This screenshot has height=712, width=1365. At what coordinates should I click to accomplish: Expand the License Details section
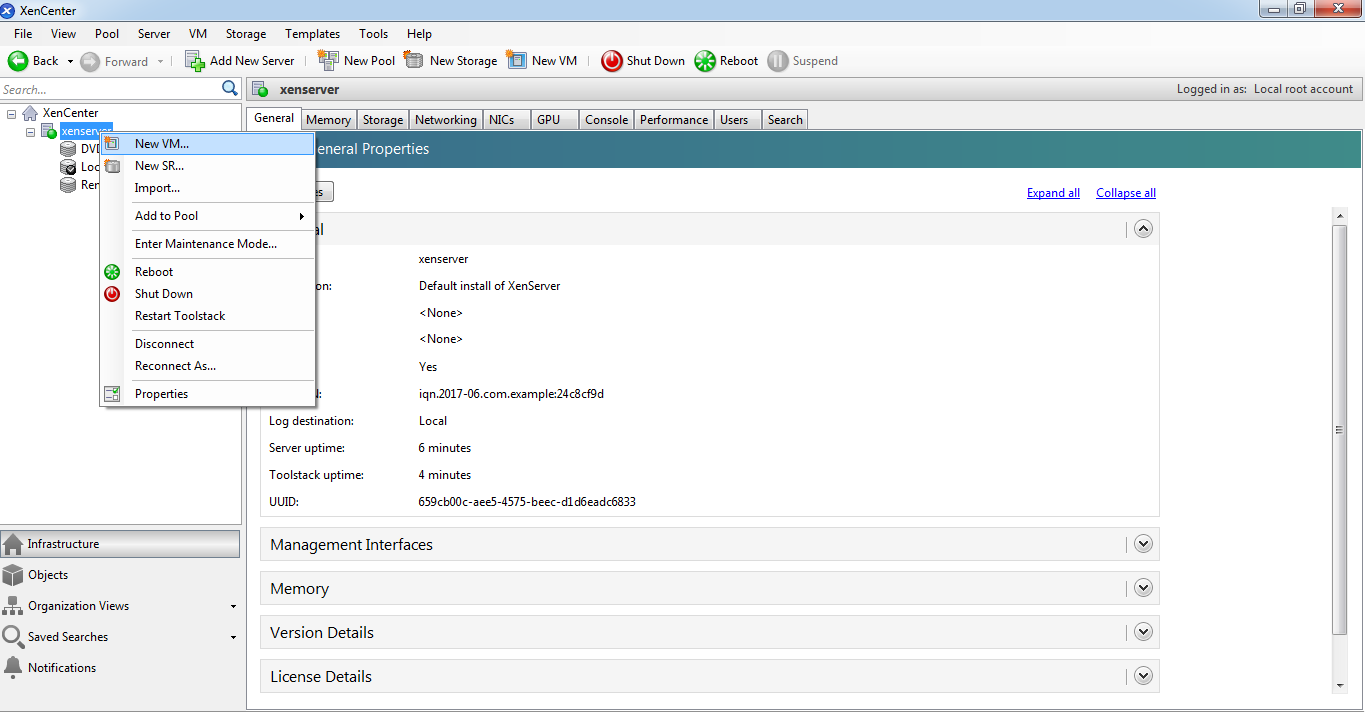(1144, 677)
